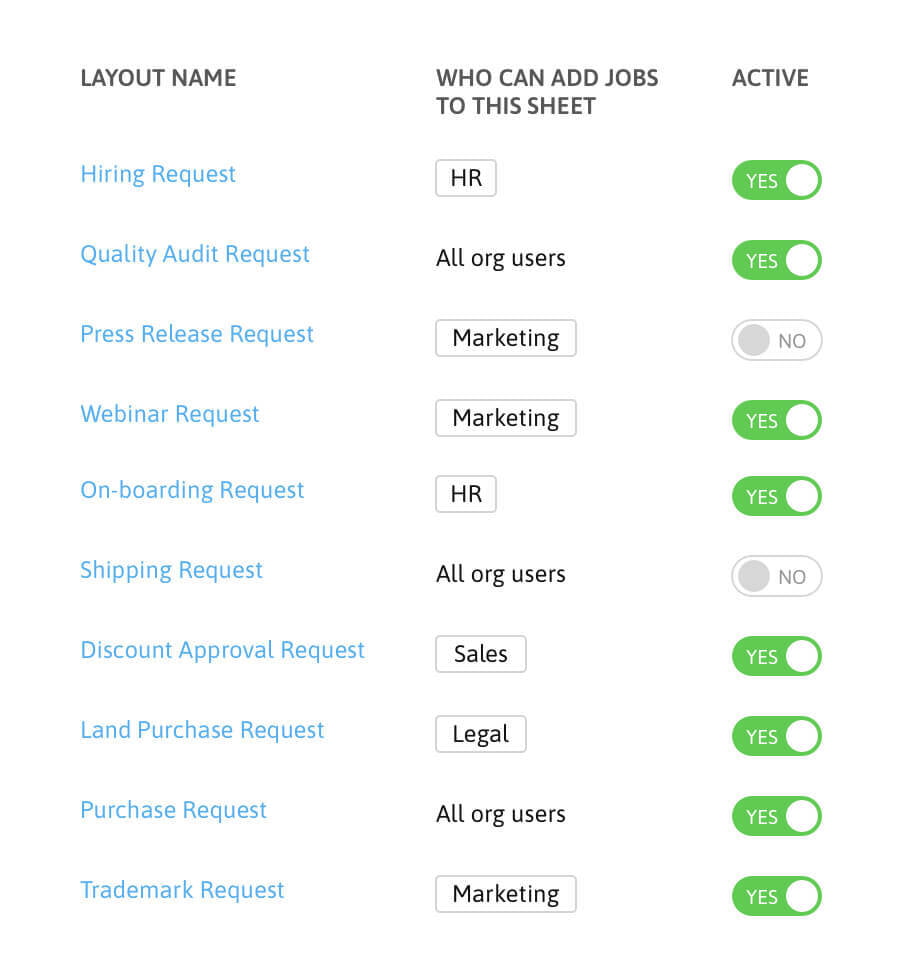Open the Hiring Request layout

point(158,175)
